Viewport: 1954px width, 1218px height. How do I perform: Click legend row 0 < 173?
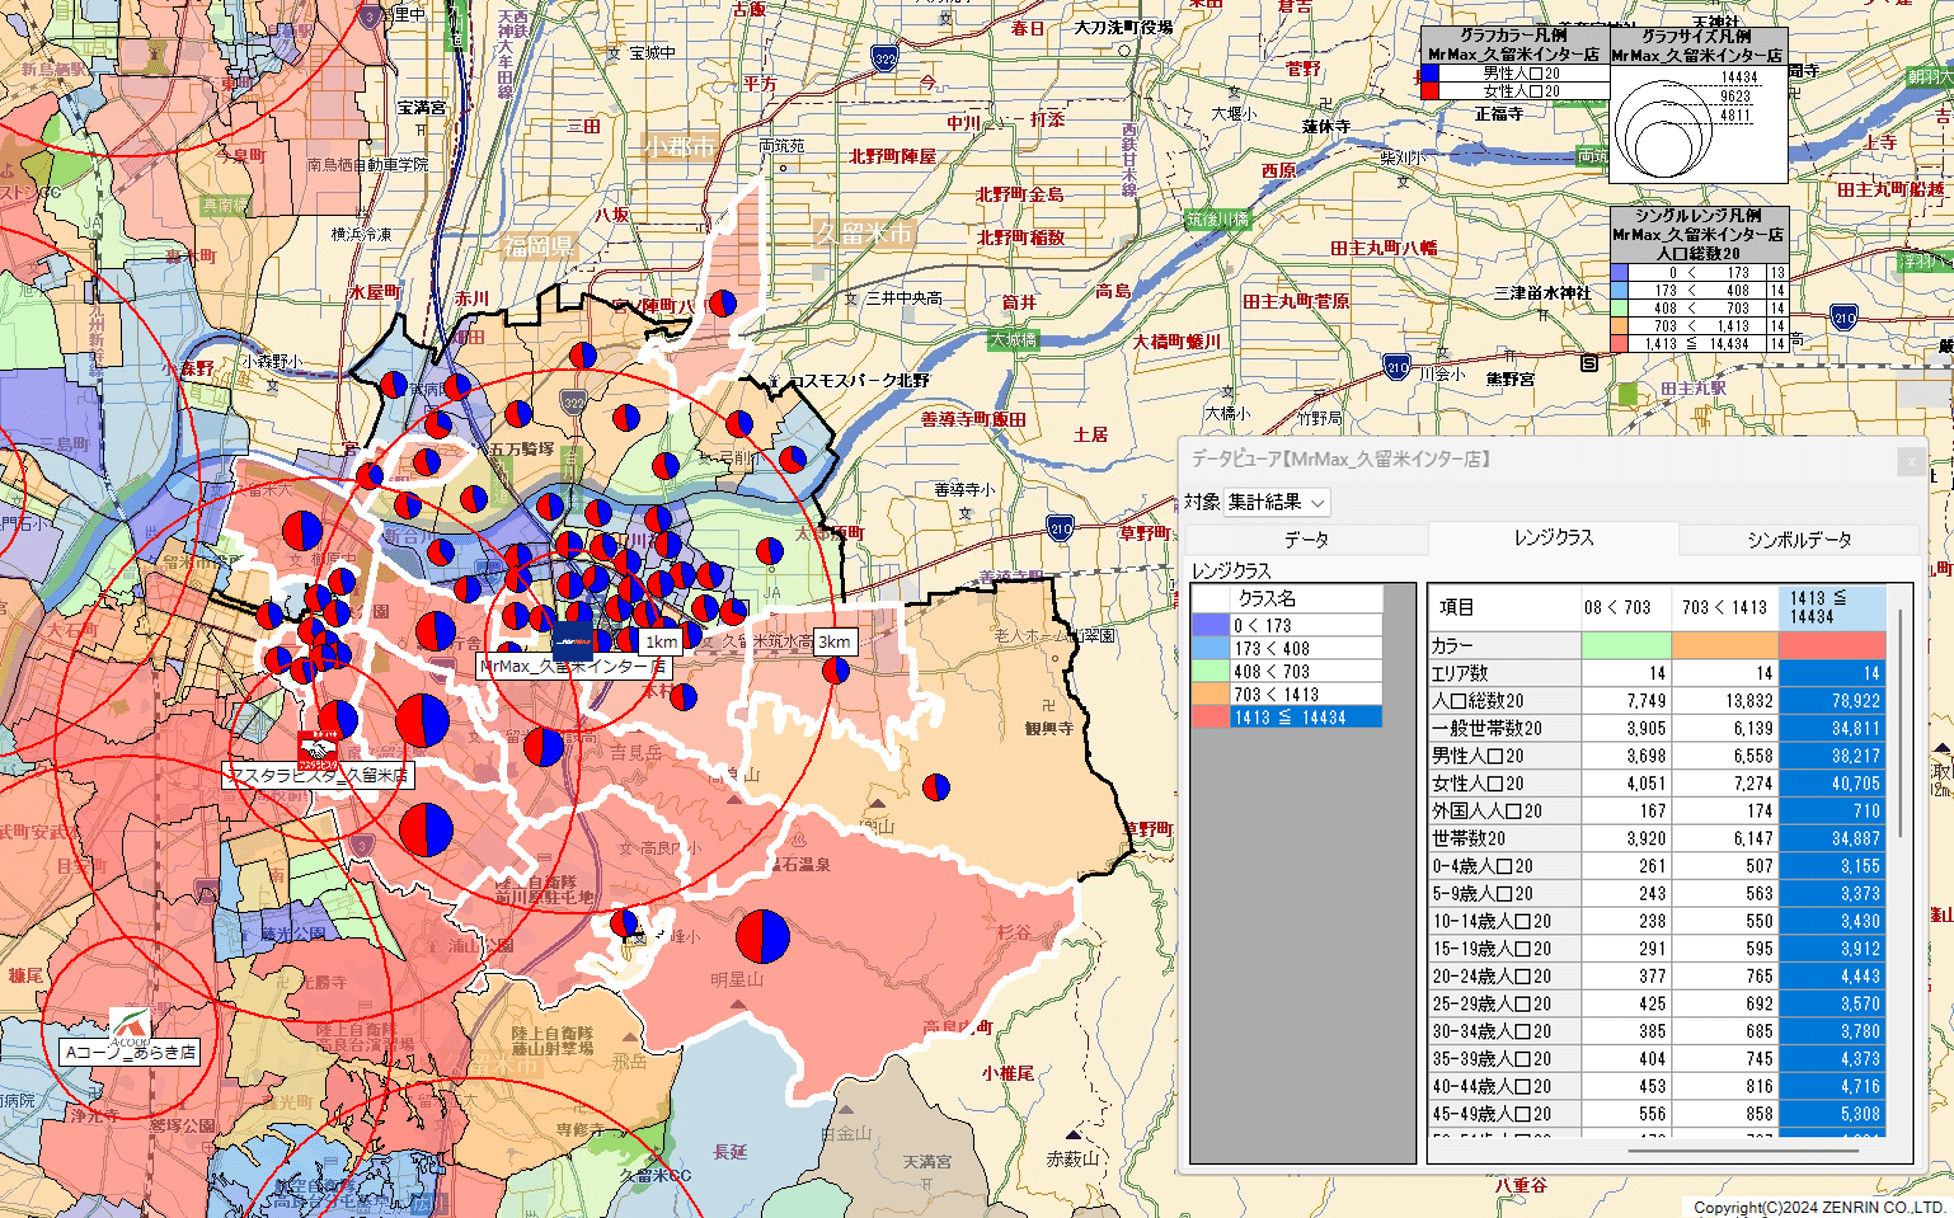[x=1699, y=272]
